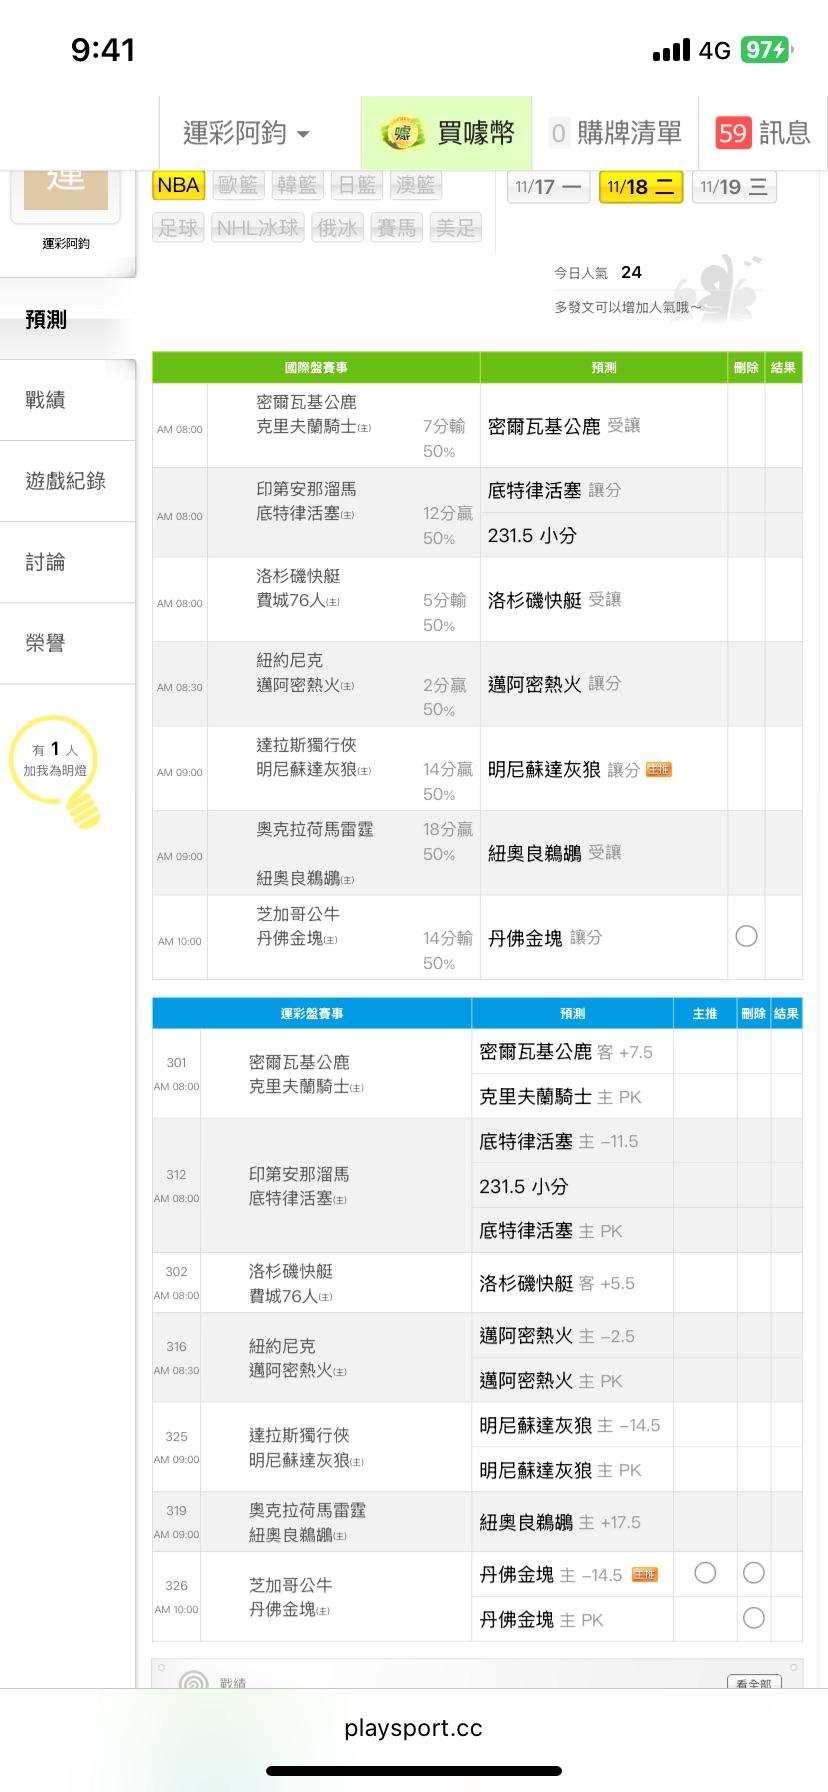Tap the green battery indicator

tap(766, 50)
